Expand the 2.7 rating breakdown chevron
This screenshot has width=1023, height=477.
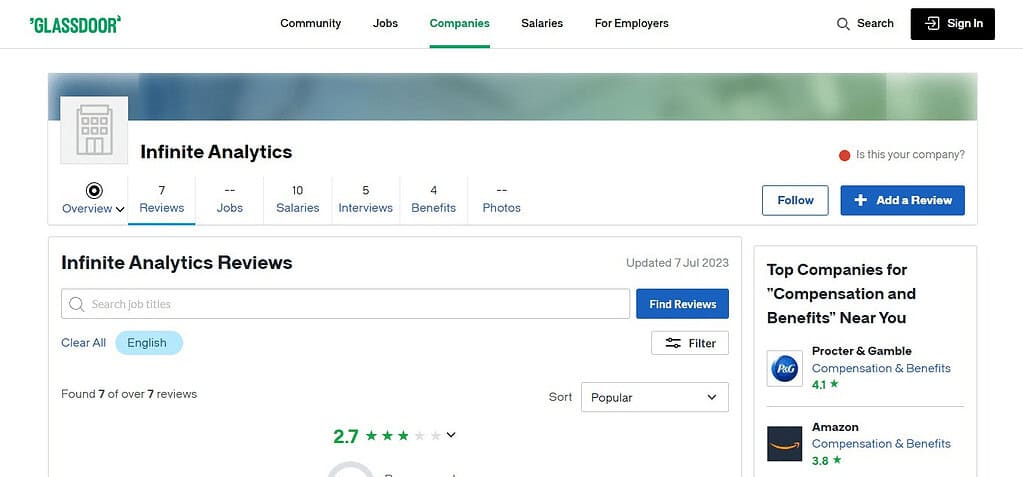point(451,435)
